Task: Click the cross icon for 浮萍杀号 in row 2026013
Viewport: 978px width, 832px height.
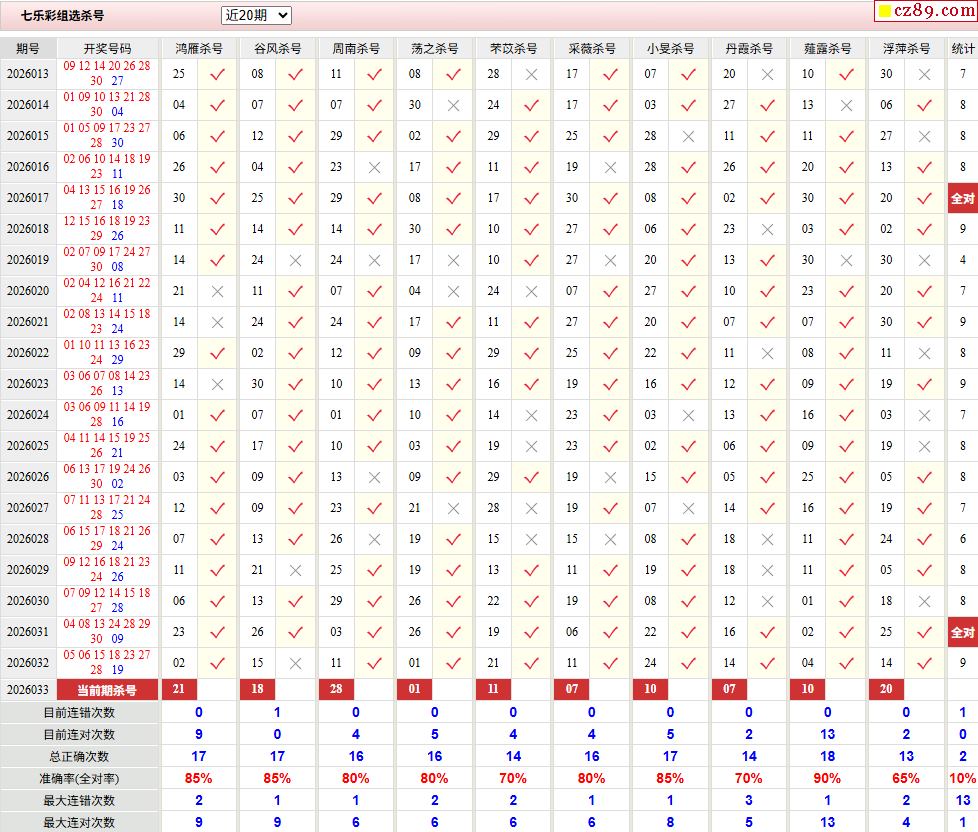Action: (x=924, y=74)
